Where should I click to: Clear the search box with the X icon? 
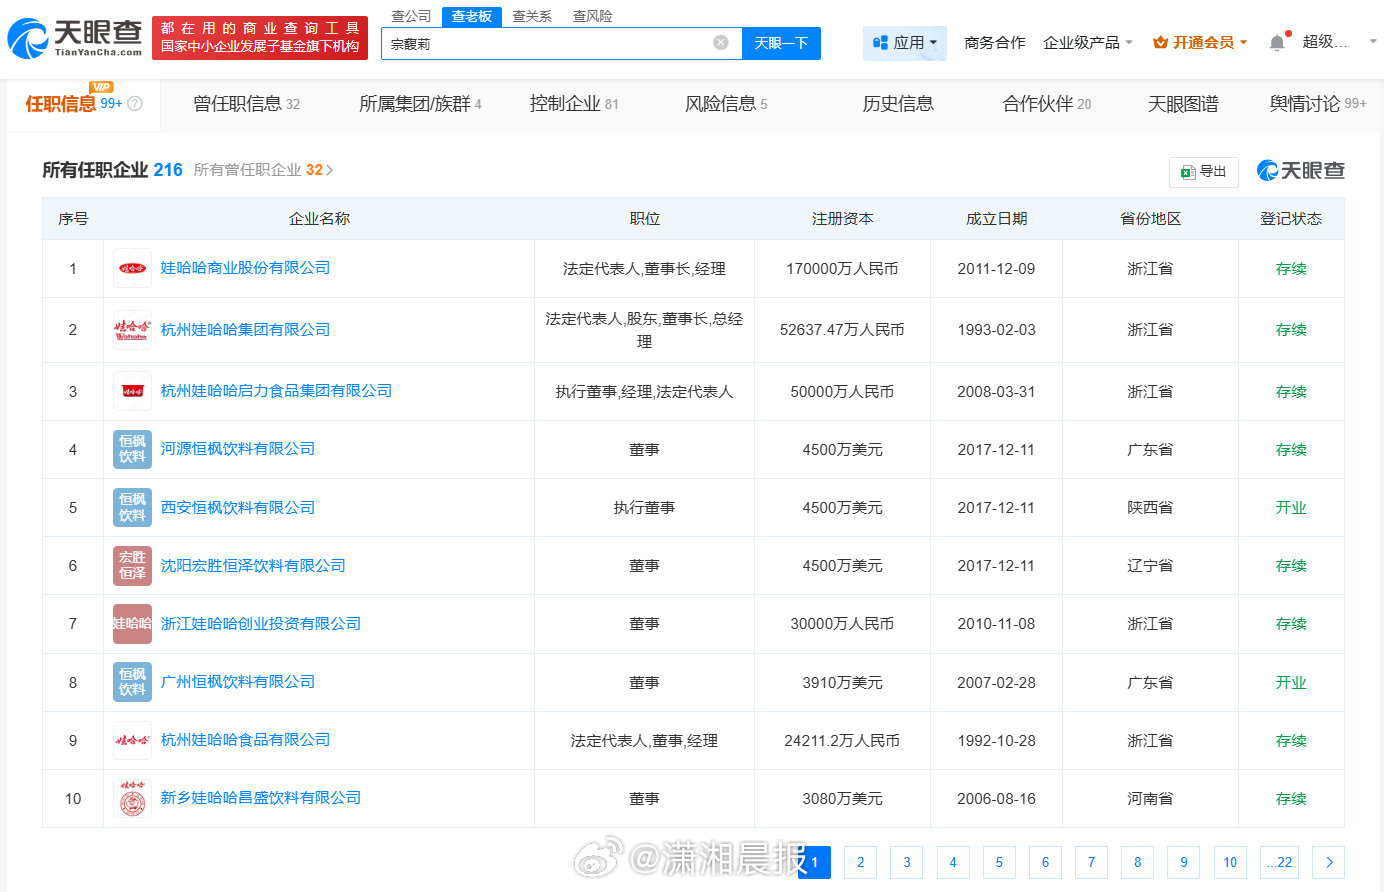coord(720,43)
